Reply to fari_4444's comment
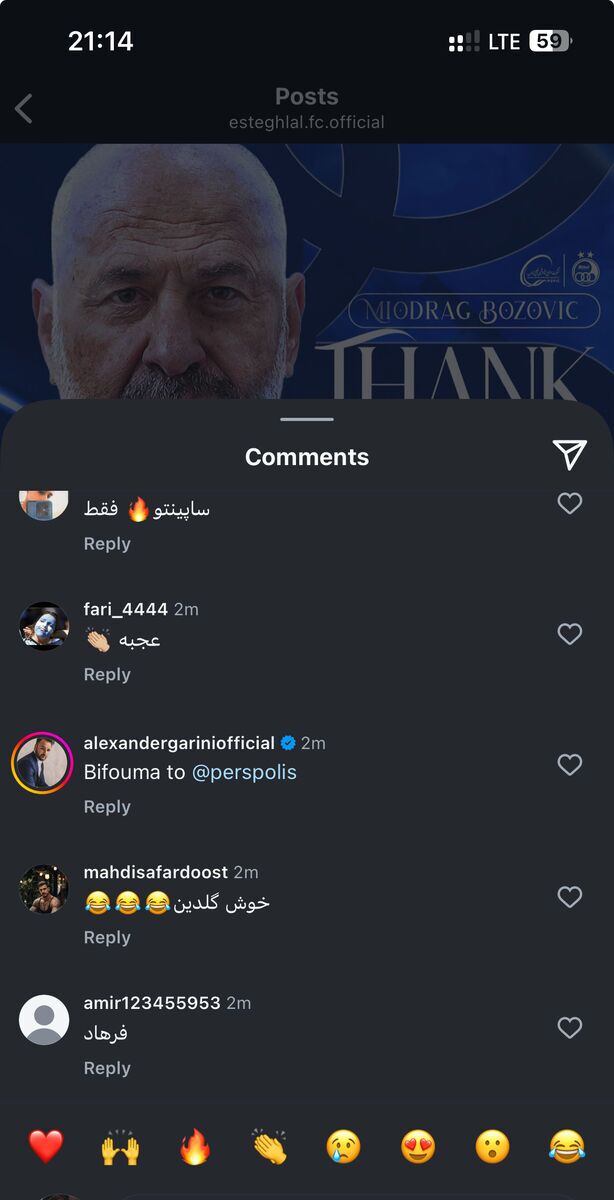Screen dimensions: 614x1200 [107, 675]
